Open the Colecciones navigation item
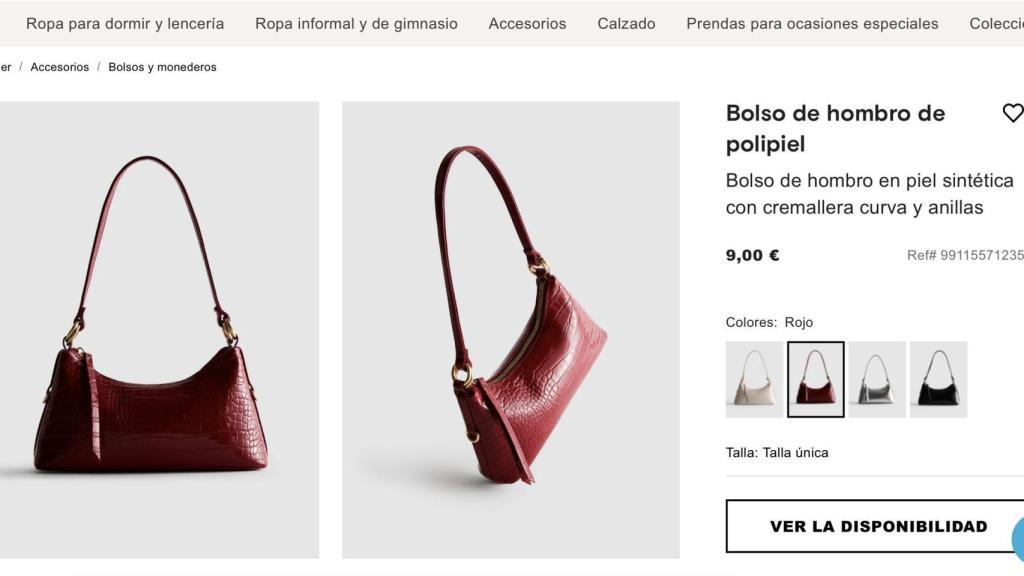This screenshot has width=1024, height=576. (998, 22)
